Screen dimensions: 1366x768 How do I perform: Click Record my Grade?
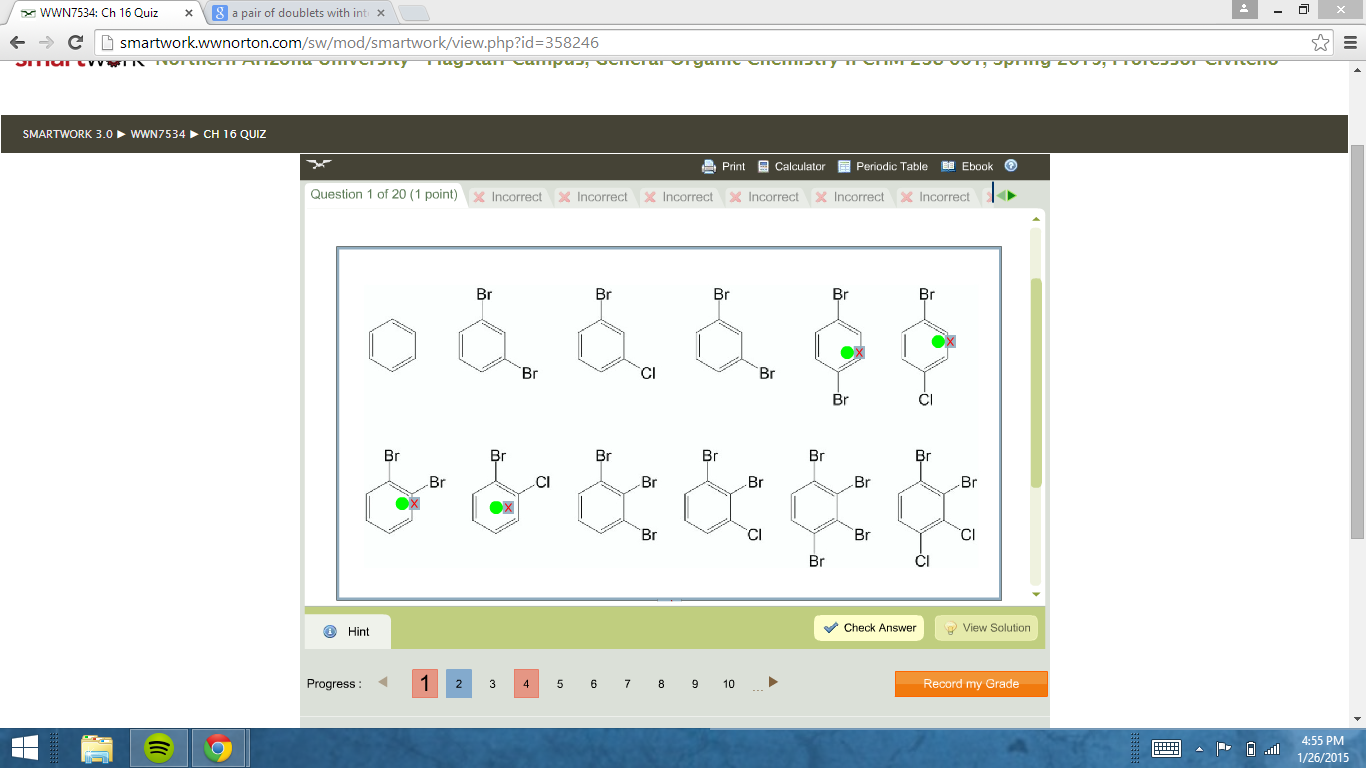(970, 684)
